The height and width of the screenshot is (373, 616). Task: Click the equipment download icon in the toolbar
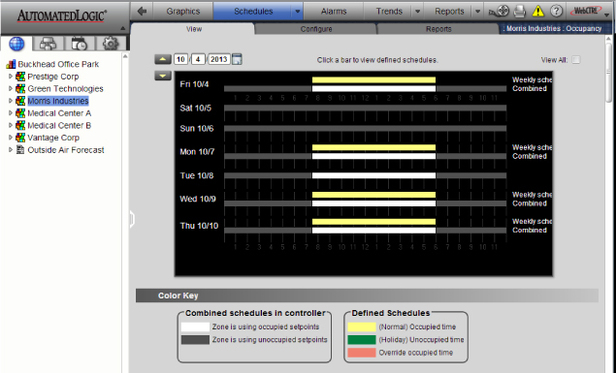(x=499, y=11)
